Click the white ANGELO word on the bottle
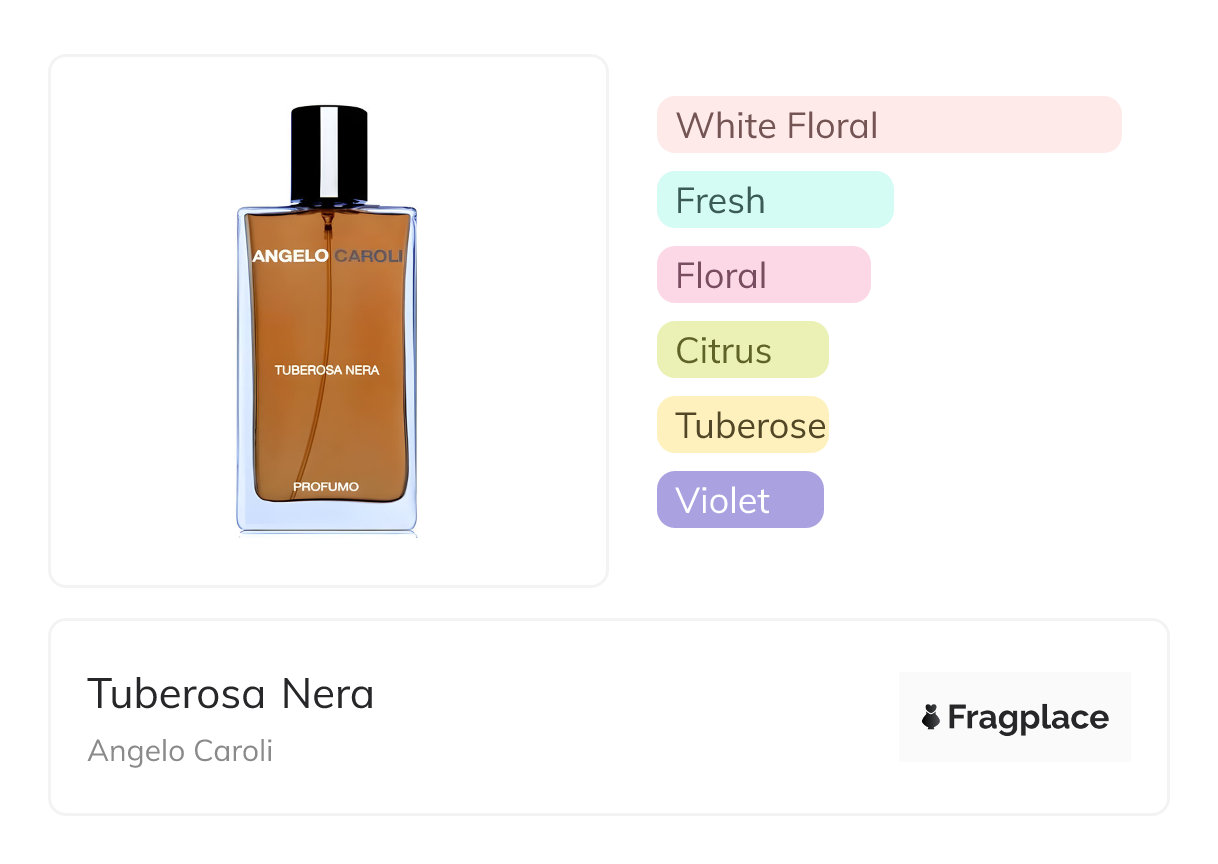Screen dimensions: 1218x864 click(290, 256)
